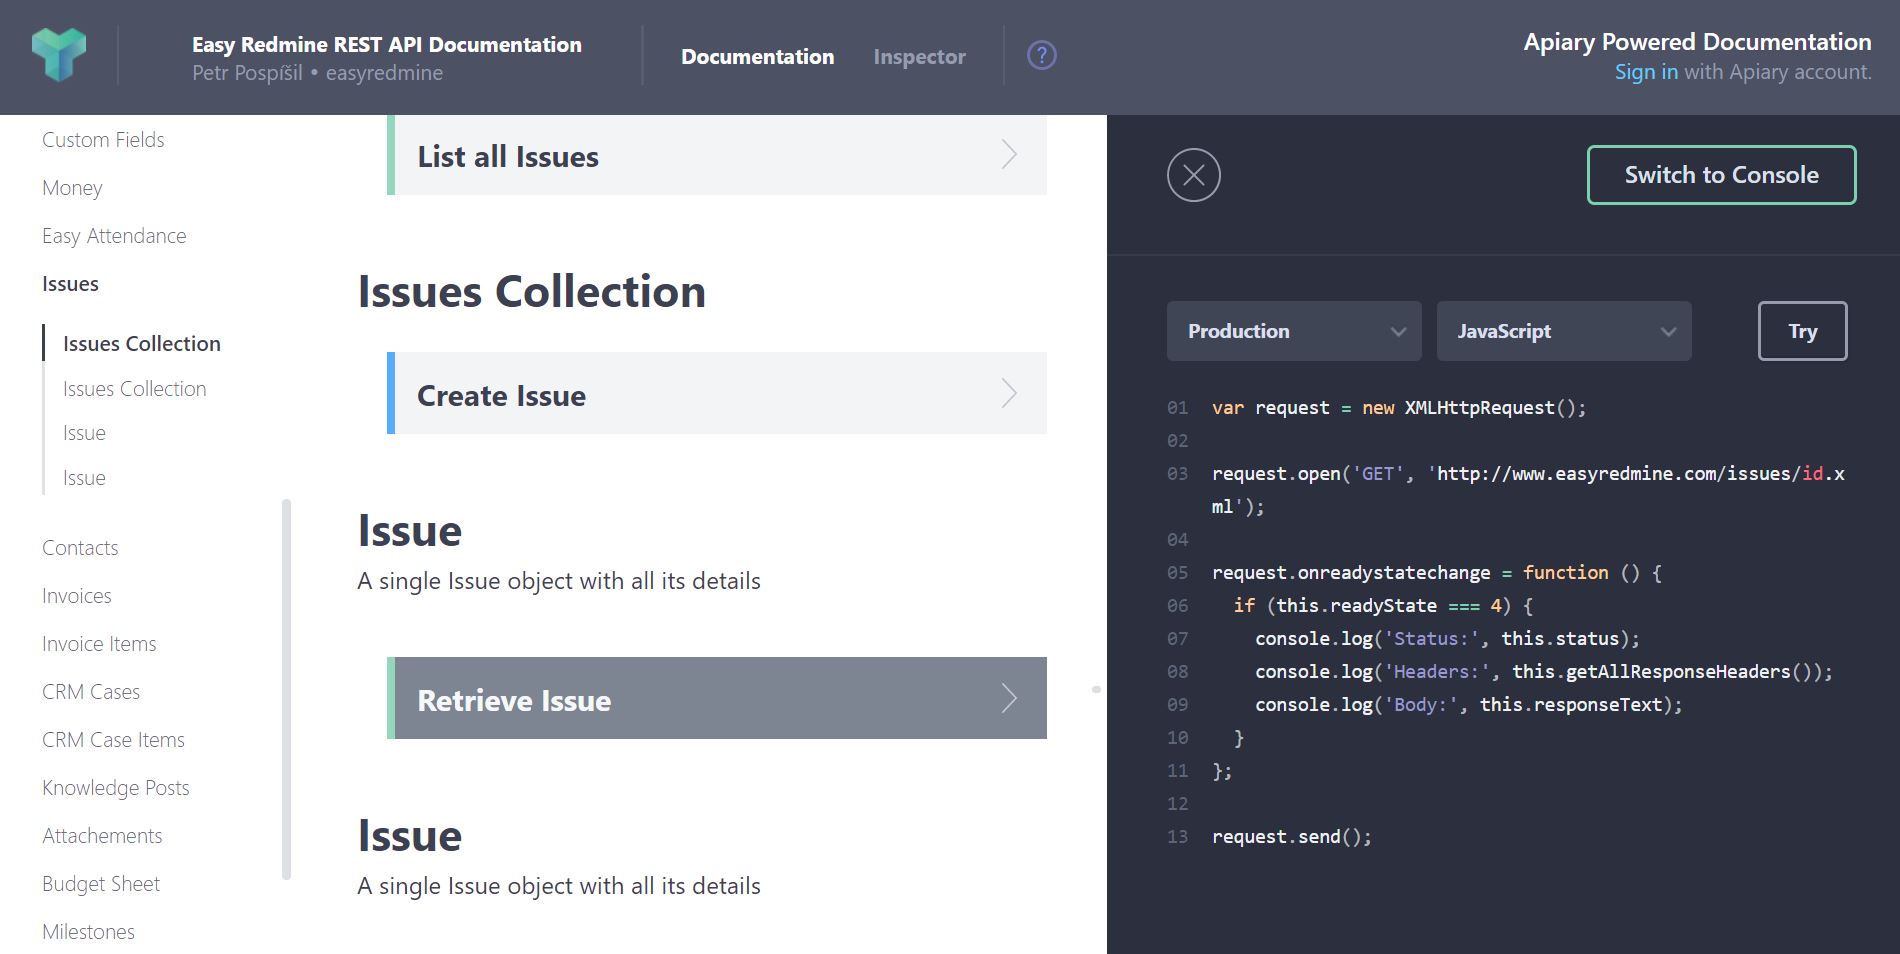The width and height of the screenshot is (1900, 954).
Task: Switch to the Inspector tab
Action: (919, 57)
